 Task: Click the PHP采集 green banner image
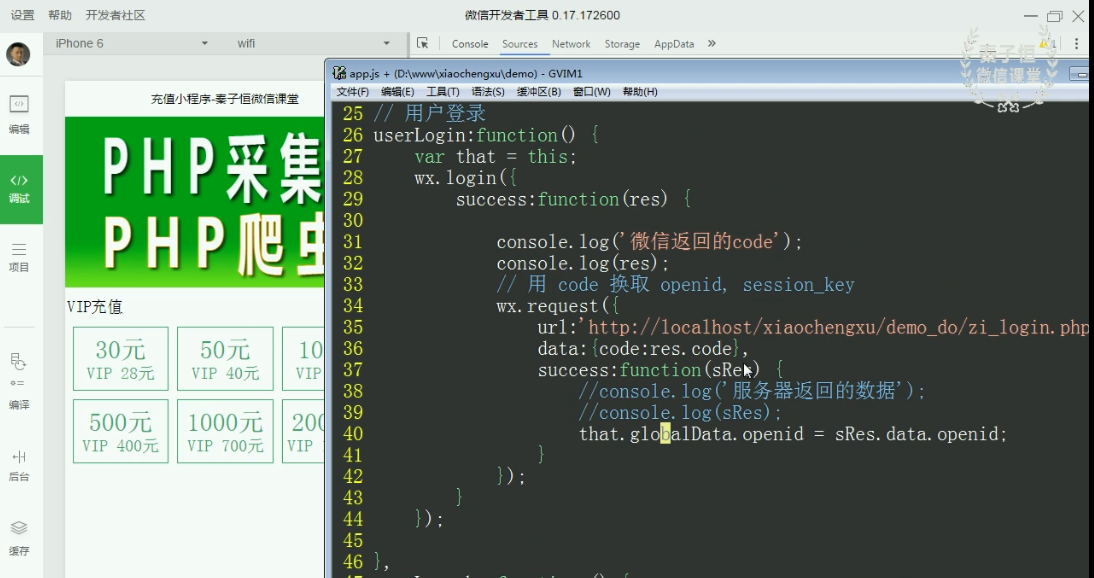click(x=195, y=202)
